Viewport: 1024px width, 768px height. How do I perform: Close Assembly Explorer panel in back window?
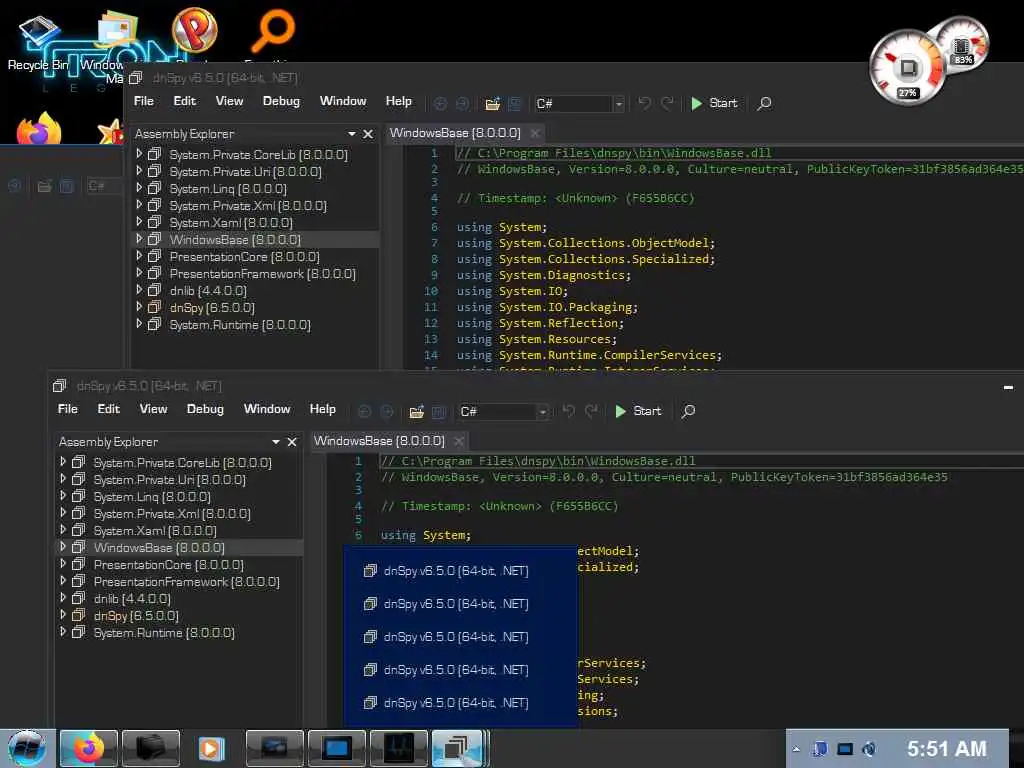368,134
